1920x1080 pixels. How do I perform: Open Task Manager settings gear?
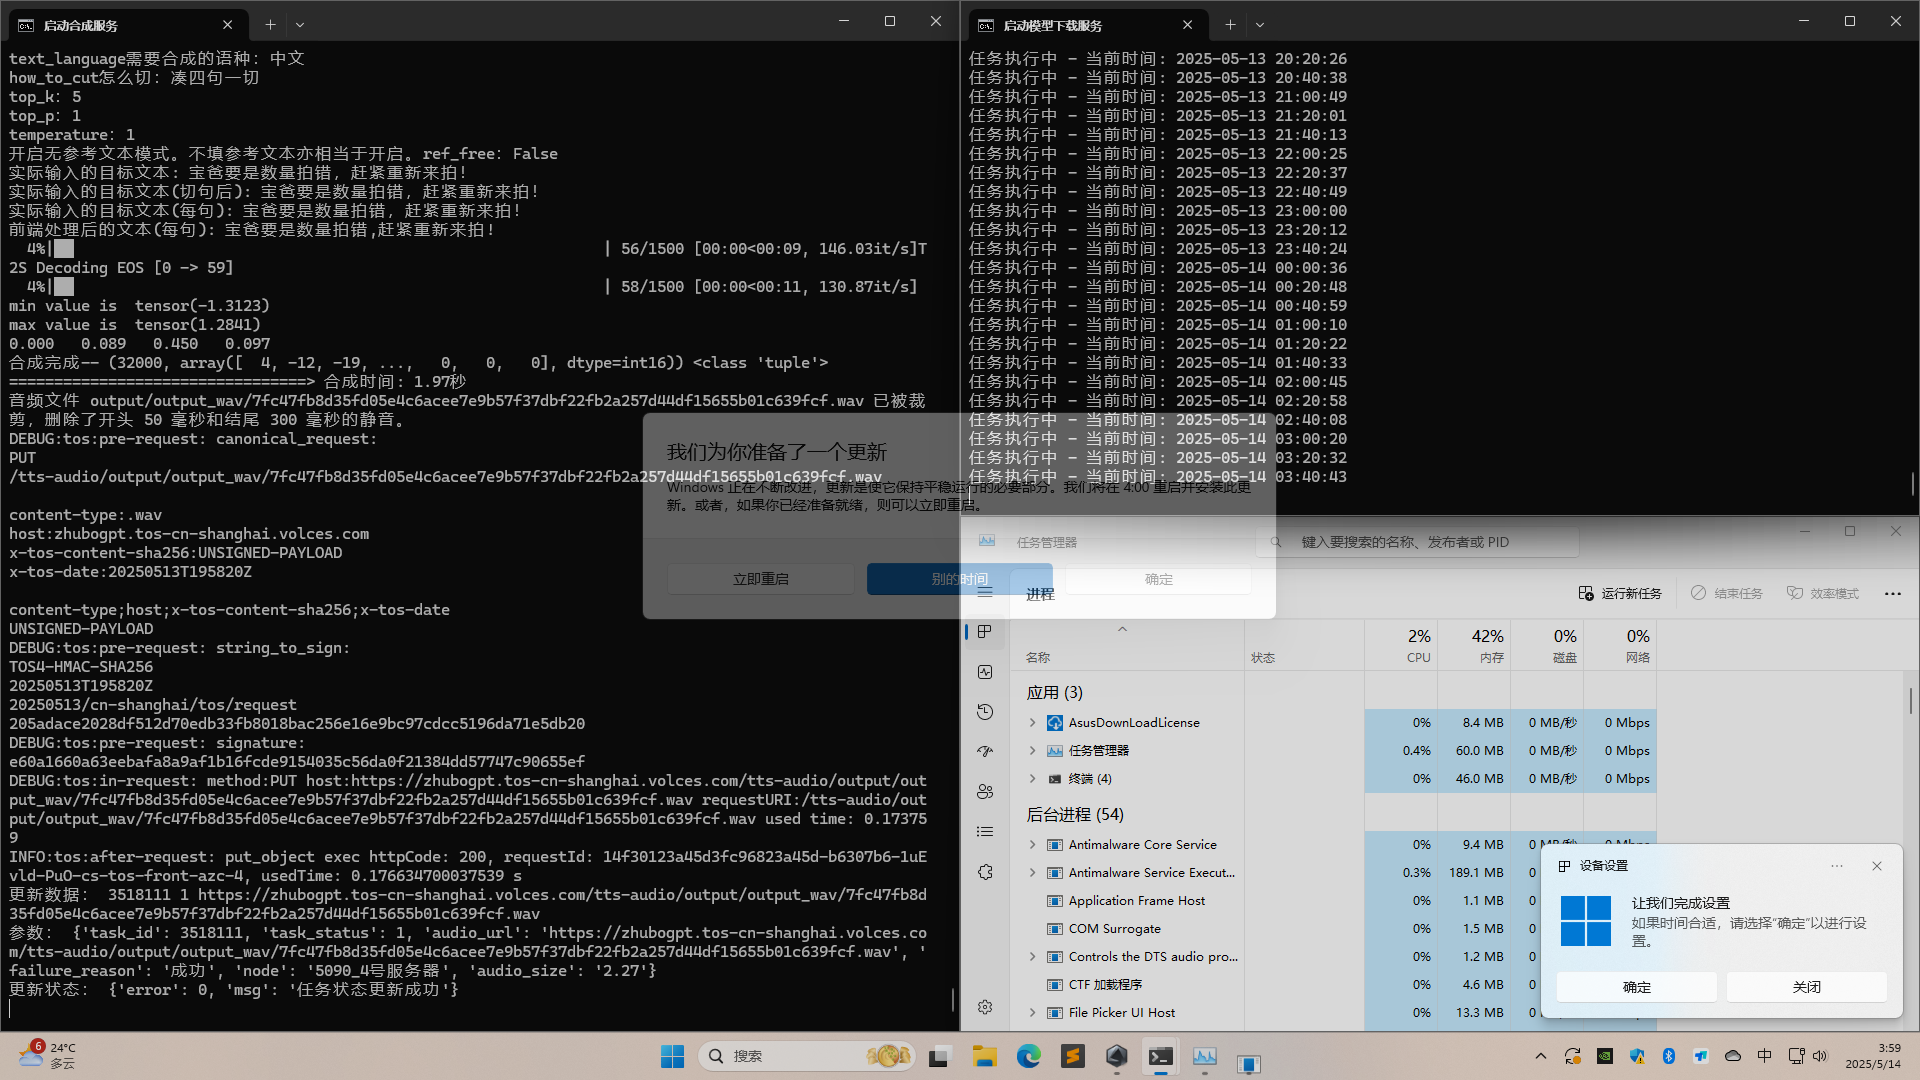pos(985,1007)
